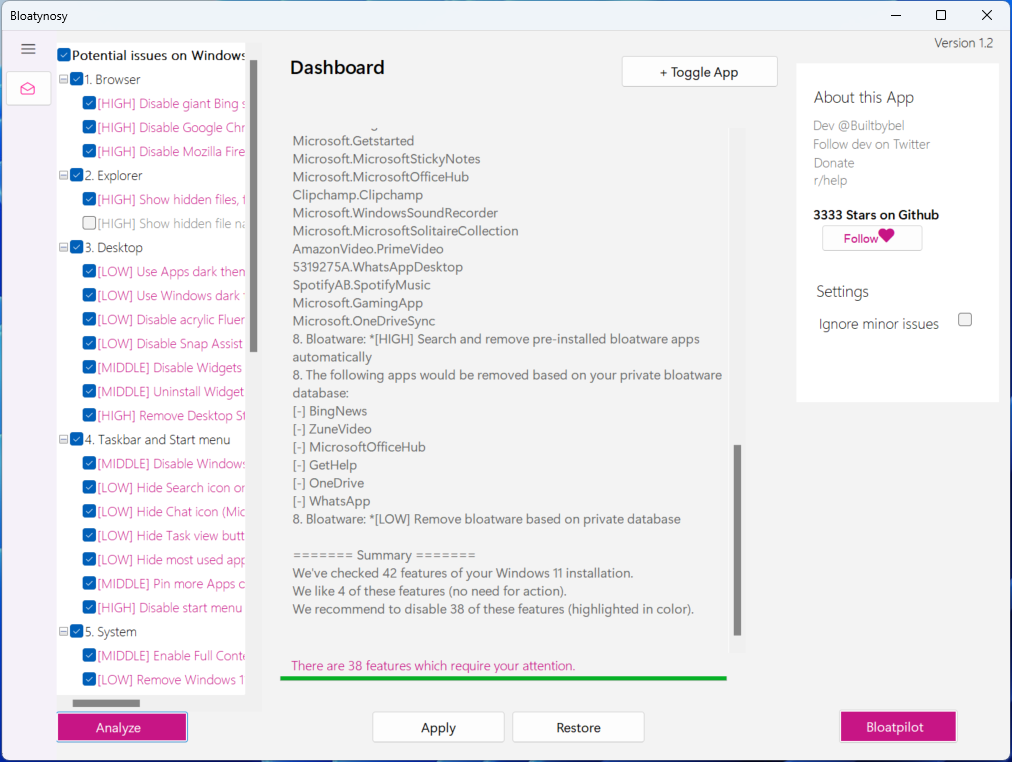This screenshot has height=762, width=1012.
Task: Click the tree view horizontal scrollbar
Action: coord(106,703)
